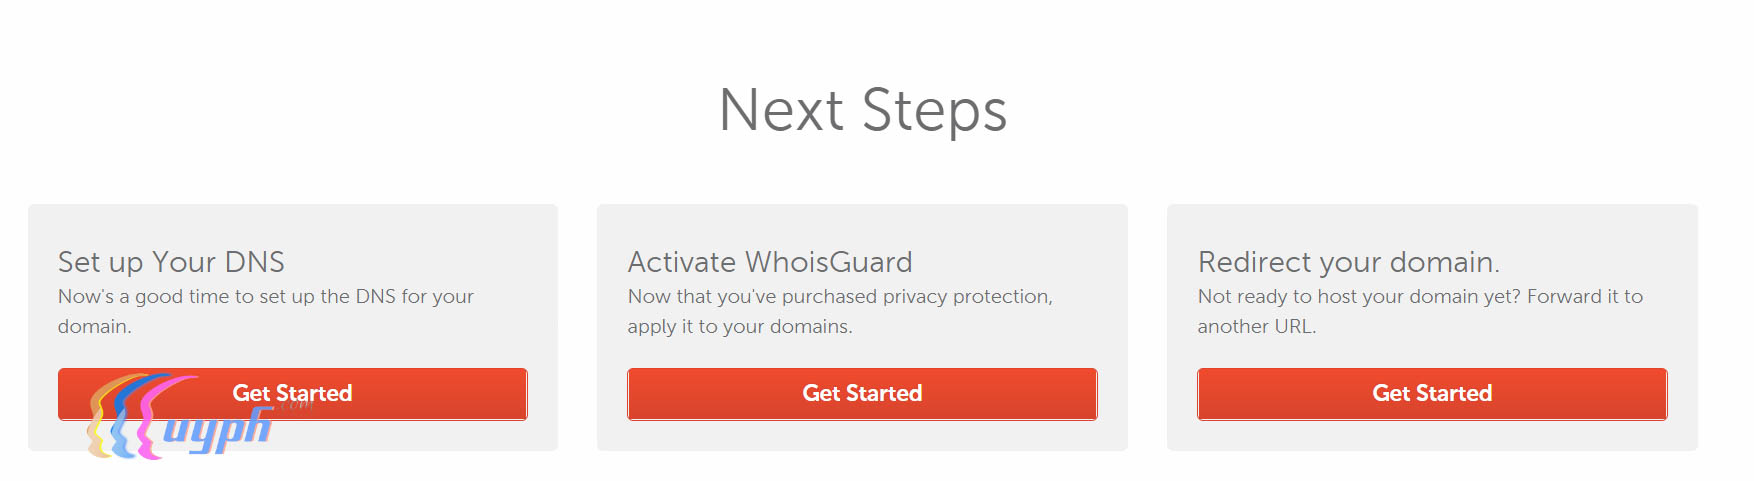Click the DNS setup description paragraph
Image resolution: width=1754 pixels, height=481 pixels.
[x=265, y=297]
